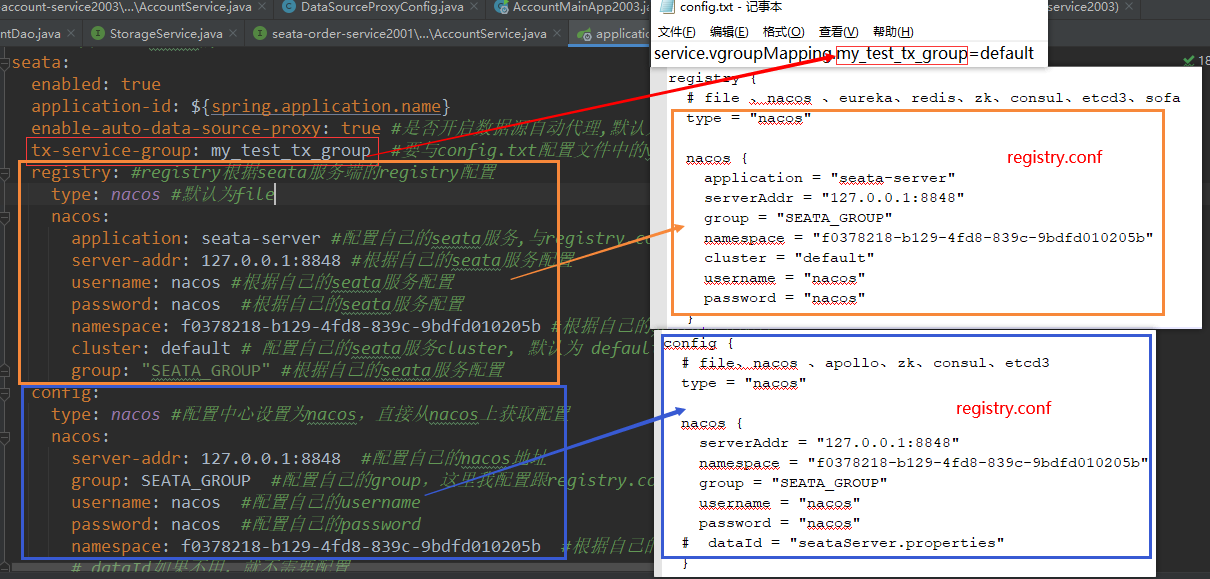Click the Spring config icon on application tab
Screen dimensions: 1210x579
[584, 34]
